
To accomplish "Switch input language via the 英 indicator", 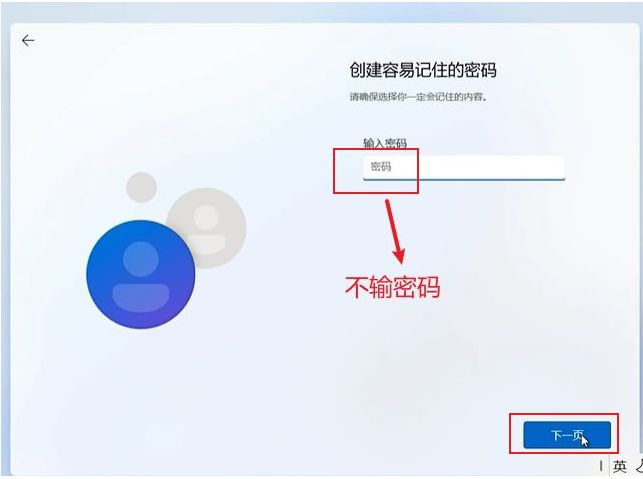I will [x=620, y=466].
